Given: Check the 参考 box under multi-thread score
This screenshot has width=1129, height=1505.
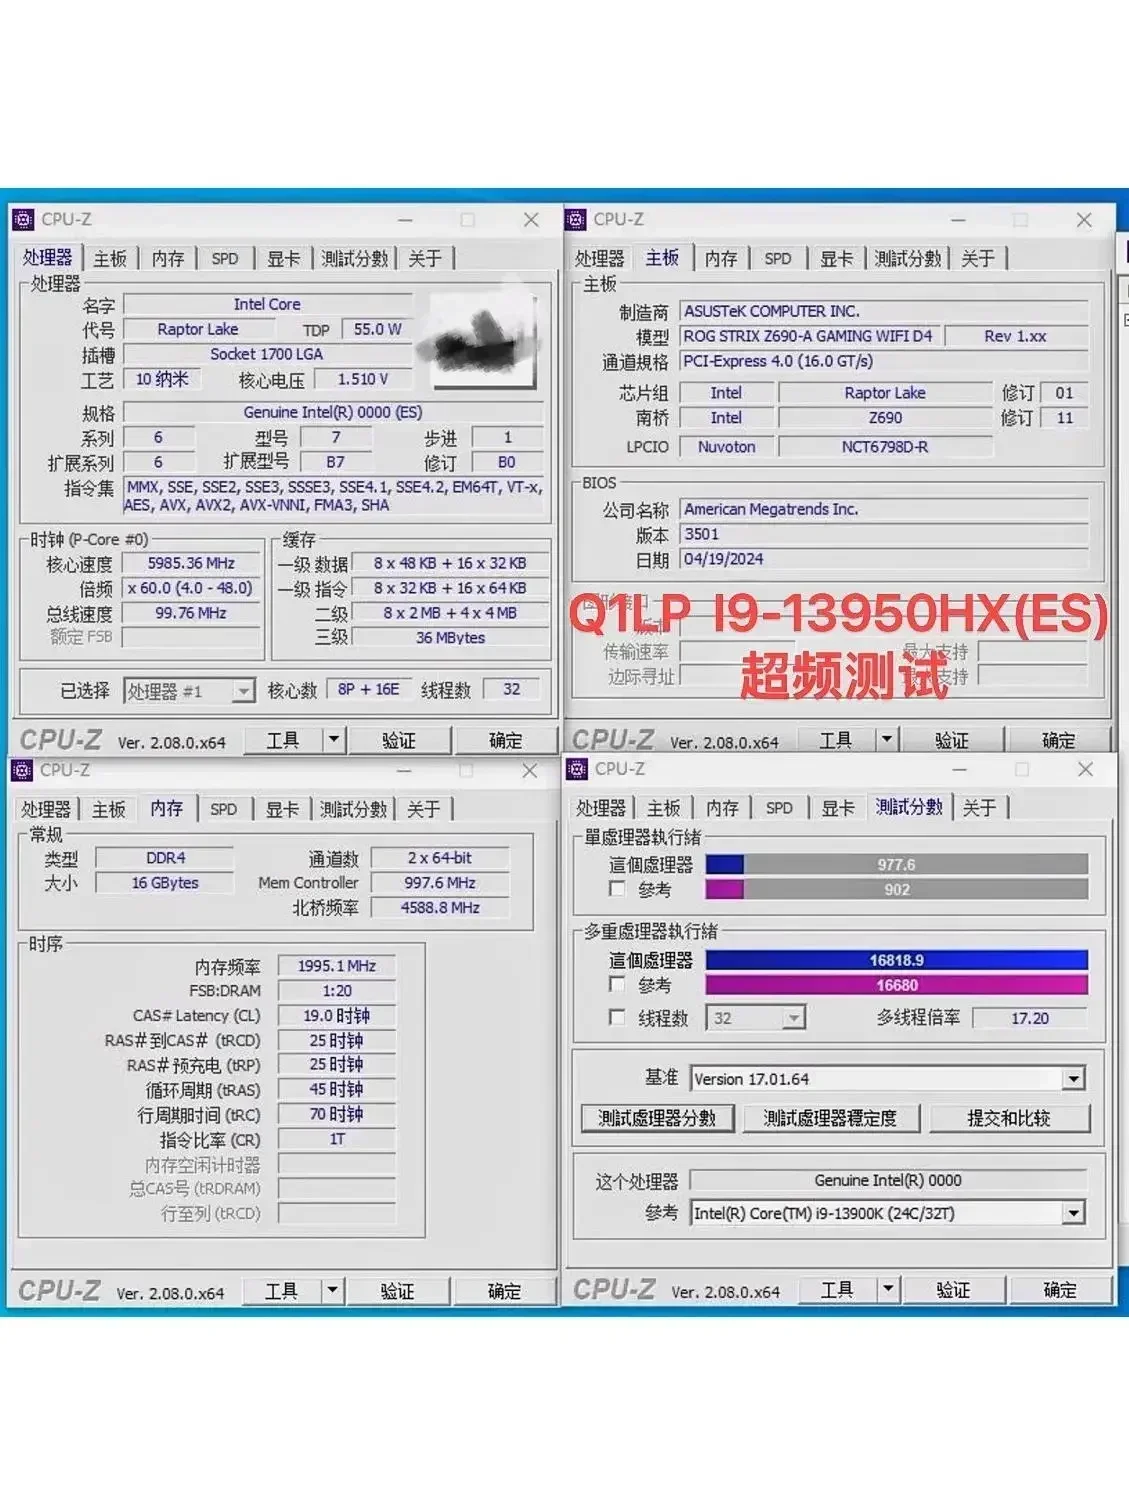Looking at the screenshot, I should (x=619, y=985).
